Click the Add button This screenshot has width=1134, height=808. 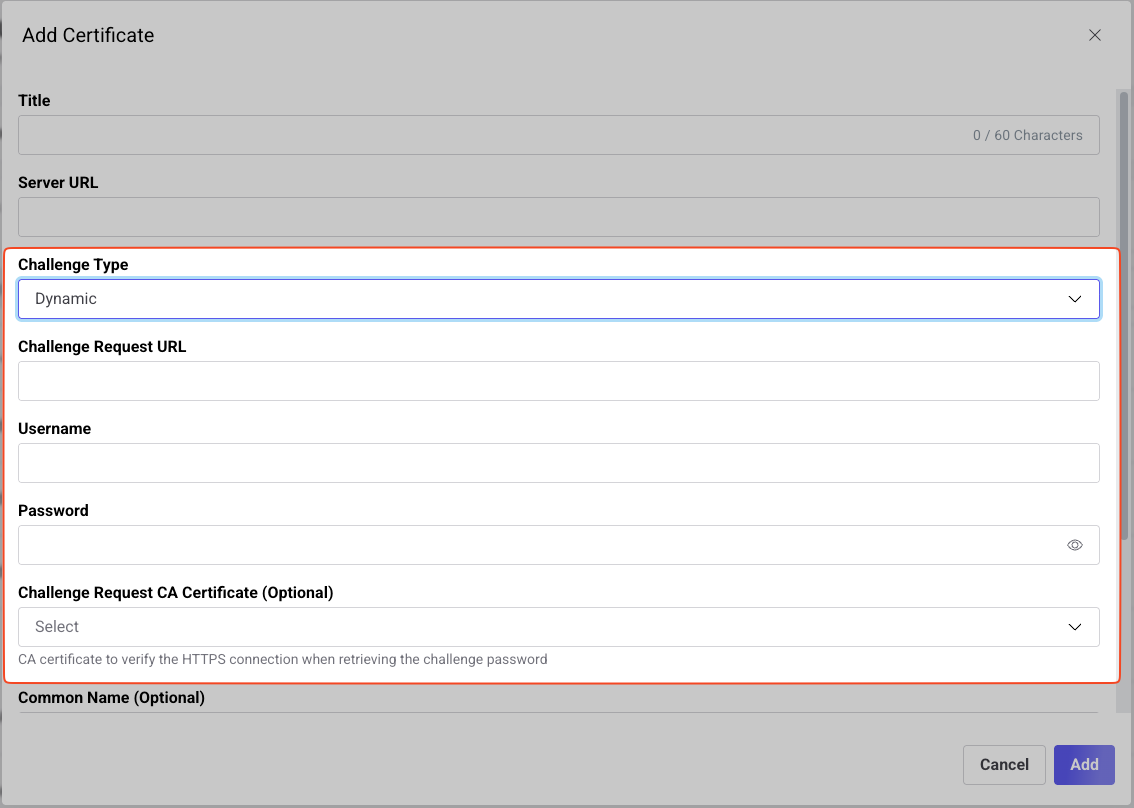pyautogui.click(x=1084, y=765)
